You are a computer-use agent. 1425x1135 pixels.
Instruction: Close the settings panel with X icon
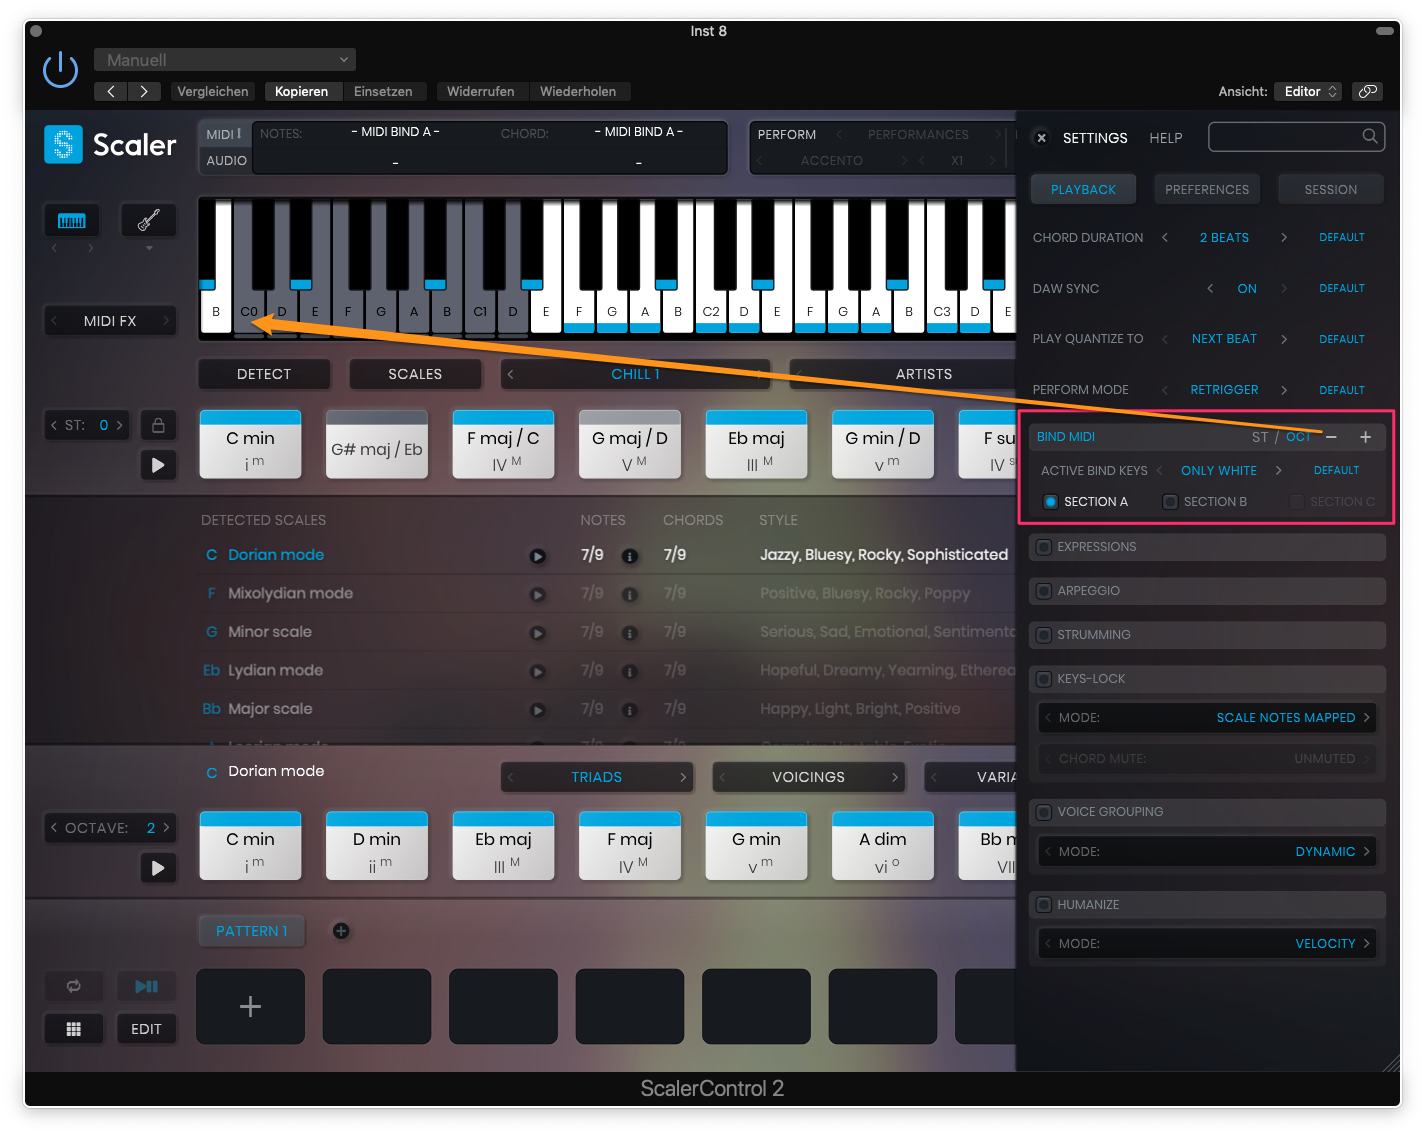point(1041,138)
